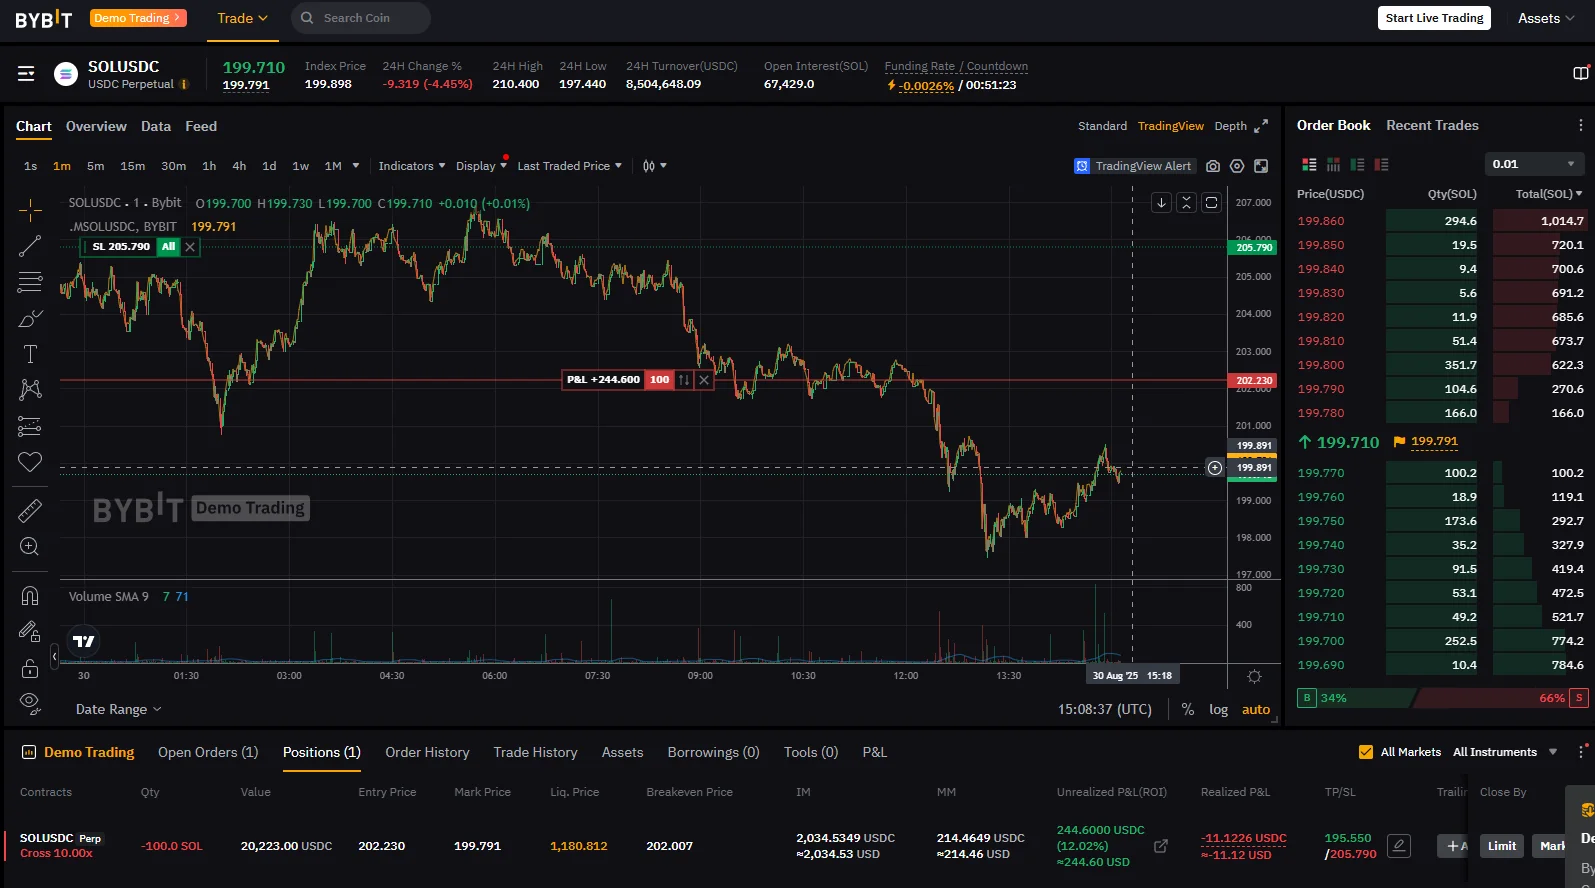Activate the zoom in tool

pos(30,547)
